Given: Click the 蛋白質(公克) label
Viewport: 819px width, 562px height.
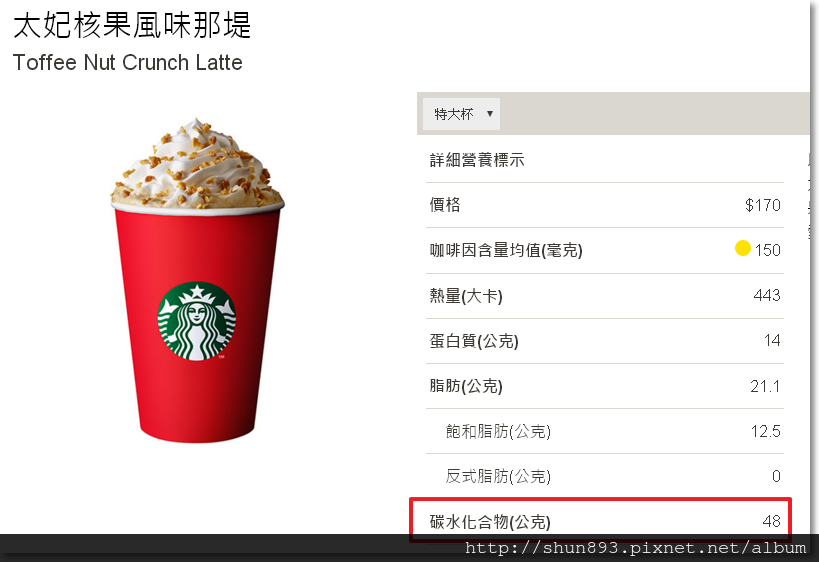Looking at the screenshot, I should [474, 341].
